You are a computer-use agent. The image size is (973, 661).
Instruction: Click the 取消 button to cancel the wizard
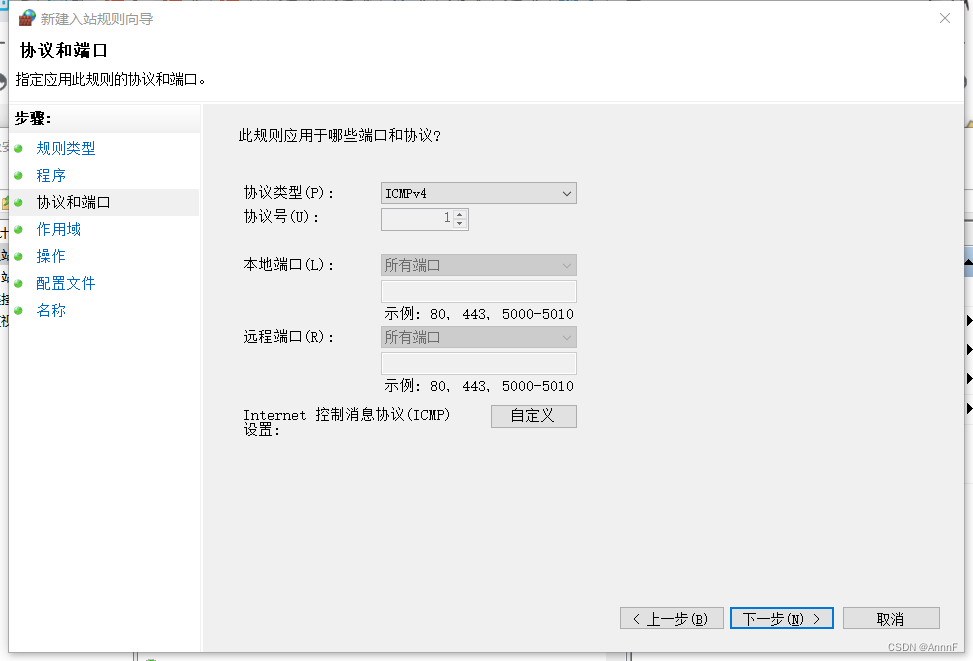pyautogui.click(x=890, y=618)
